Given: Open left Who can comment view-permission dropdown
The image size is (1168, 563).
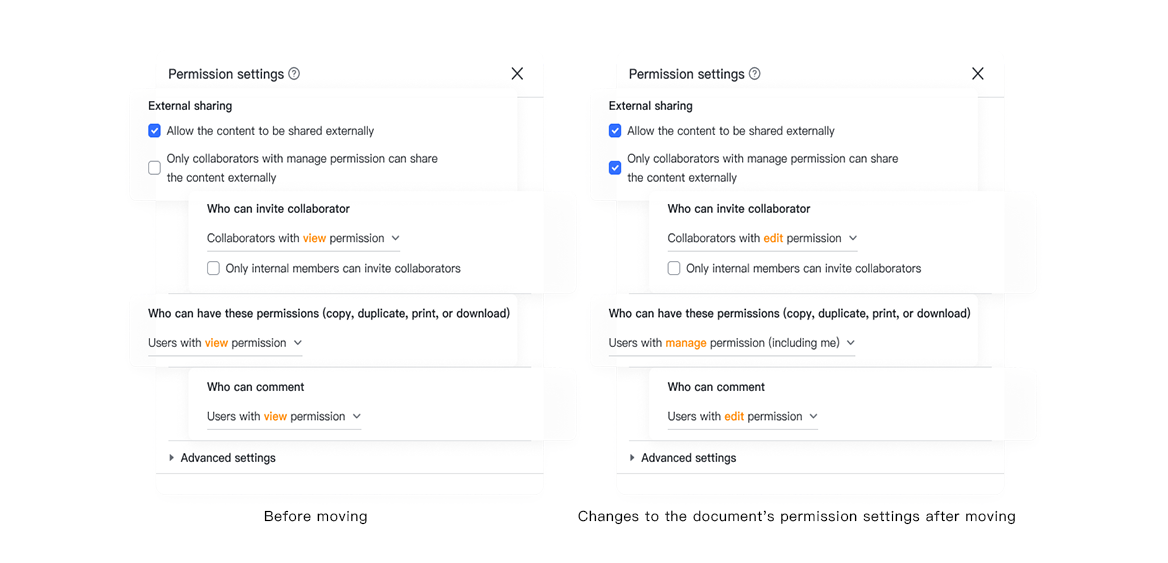Looking at the screenshot, I should [284, 416].
